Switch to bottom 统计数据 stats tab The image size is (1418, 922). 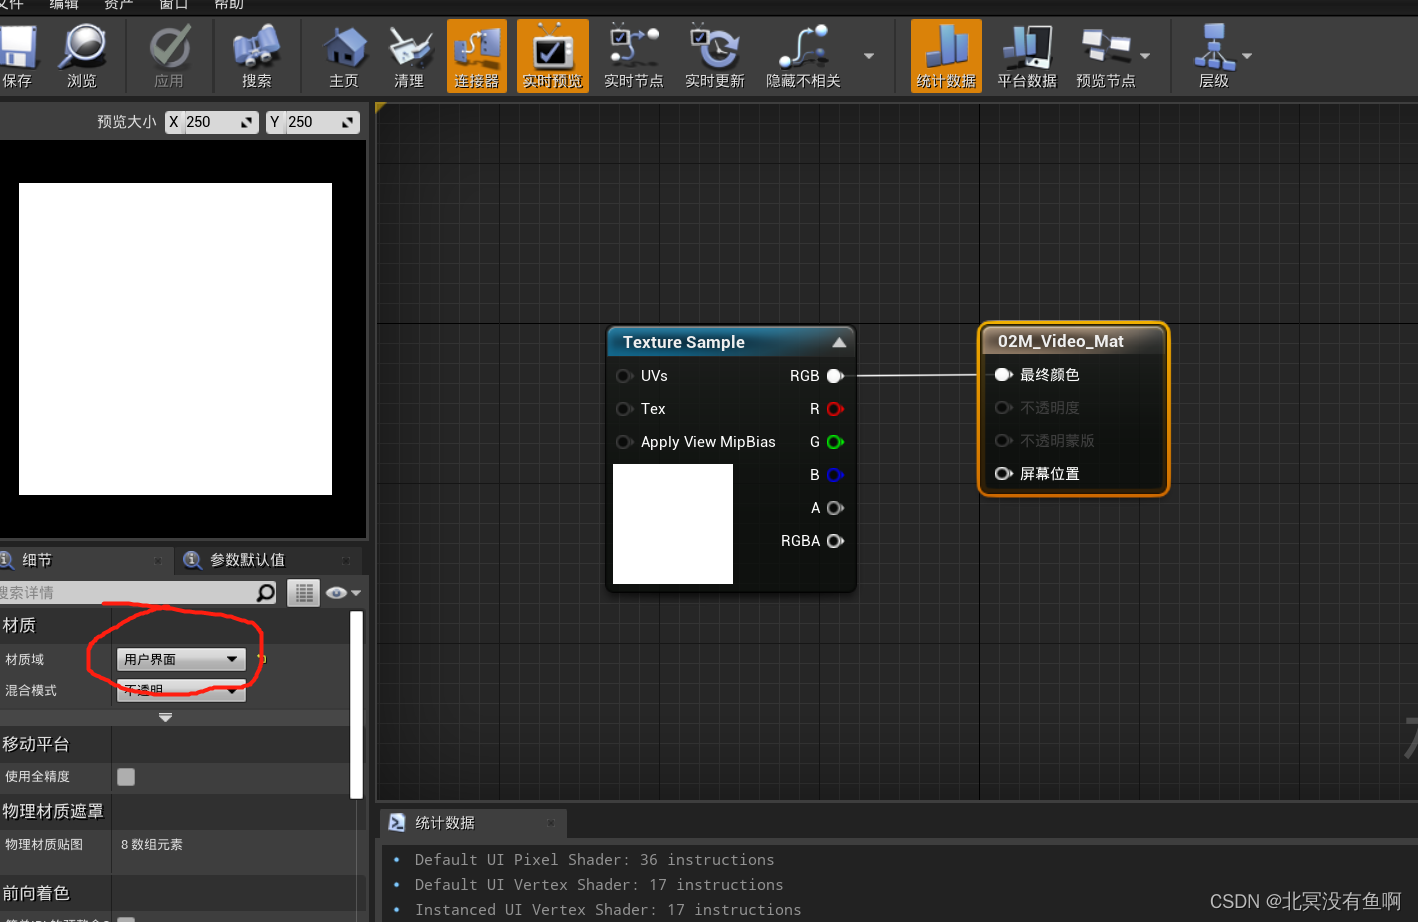(x=445, y=823)
